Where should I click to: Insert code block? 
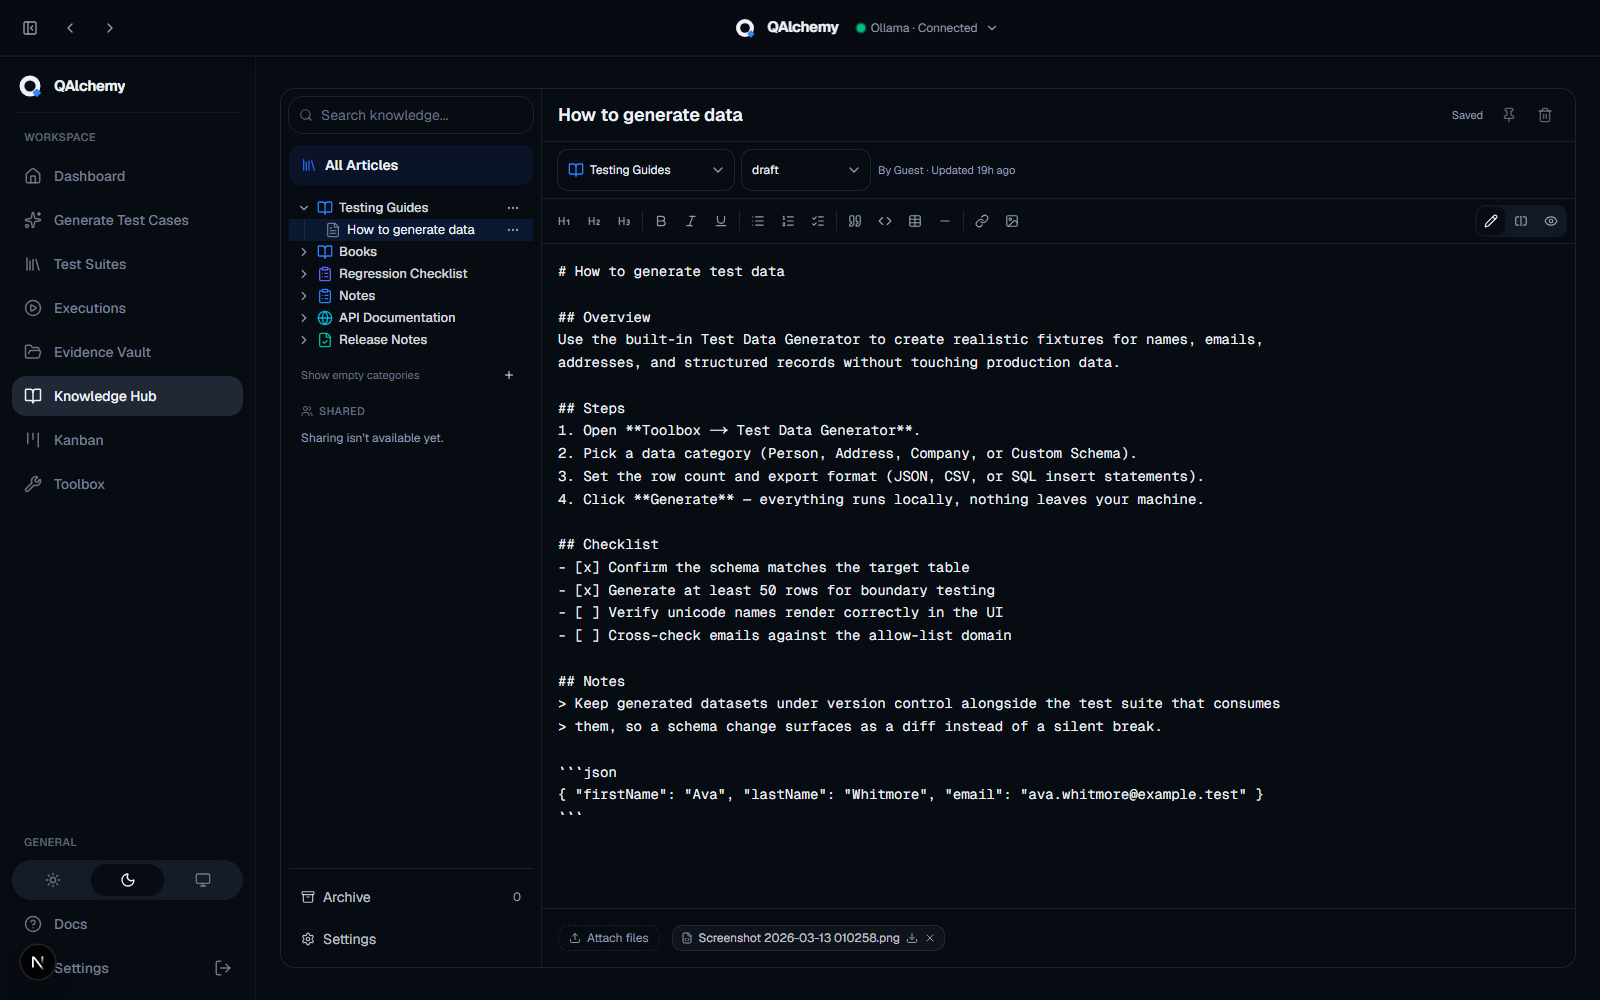point(885,221)
